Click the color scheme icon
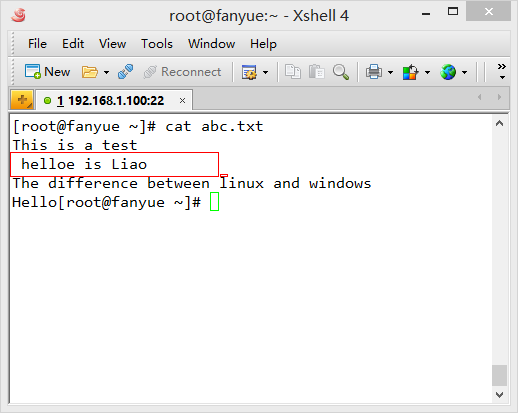The width and height of the screenshot is (518, 413). 410,72
